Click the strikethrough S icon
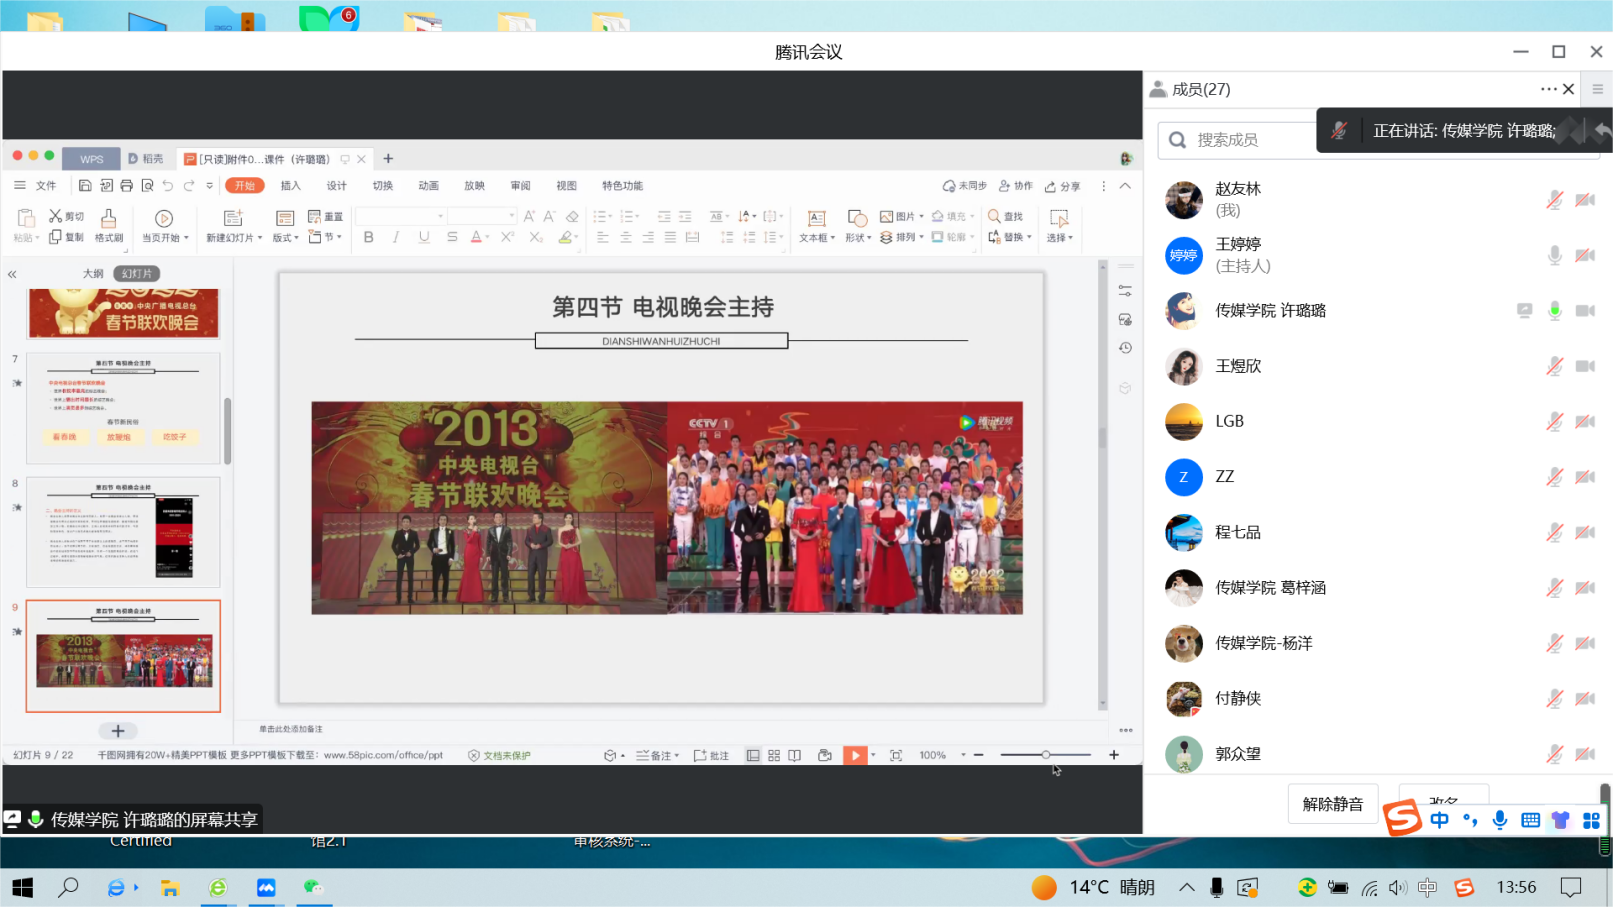This screenshot has height=907, width=1613. point(452,238)
